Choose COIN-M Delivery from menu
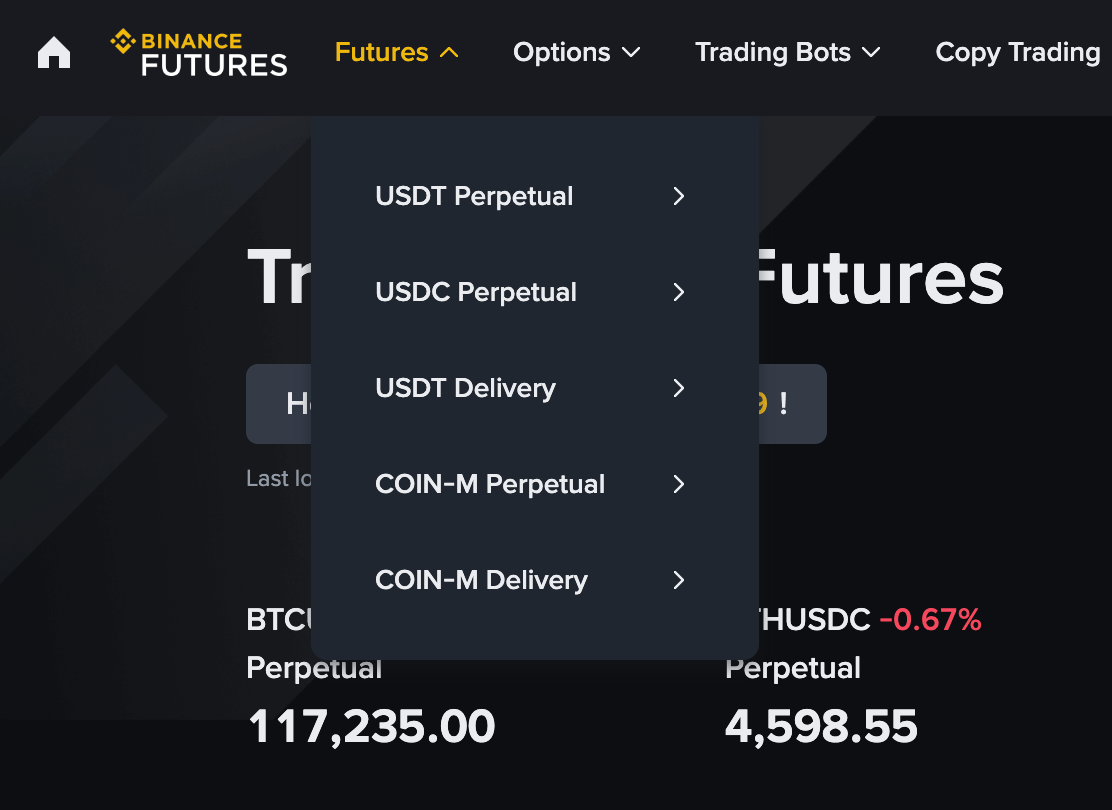 [x=481, y=580]
